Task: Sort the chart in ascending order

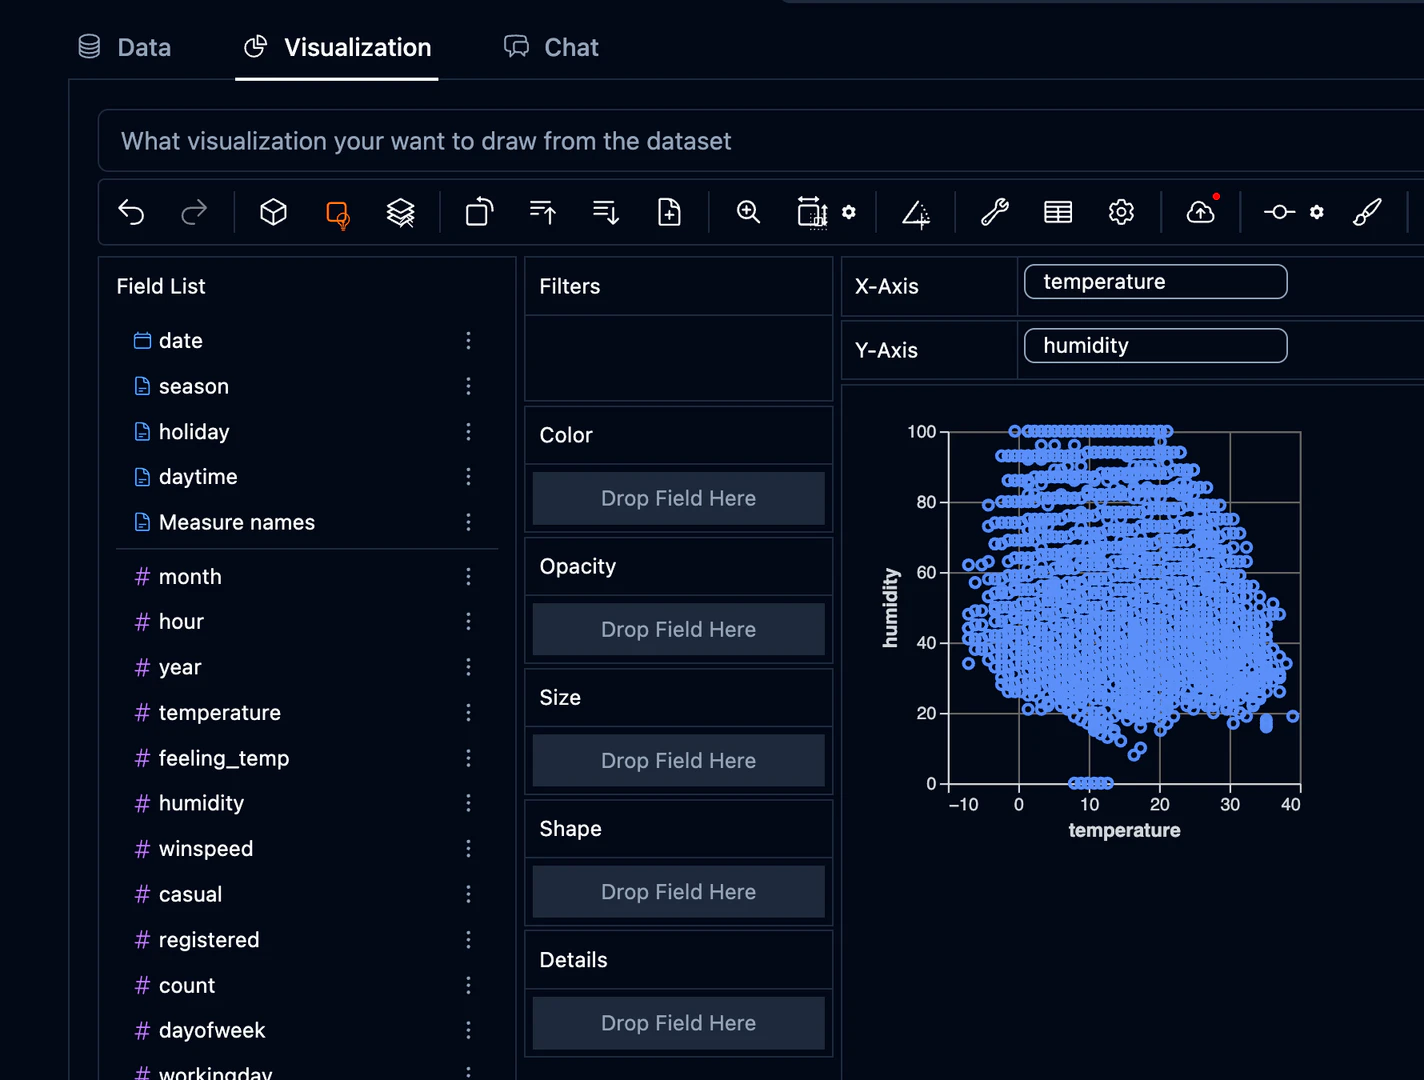Action: (x=542, y=212)
